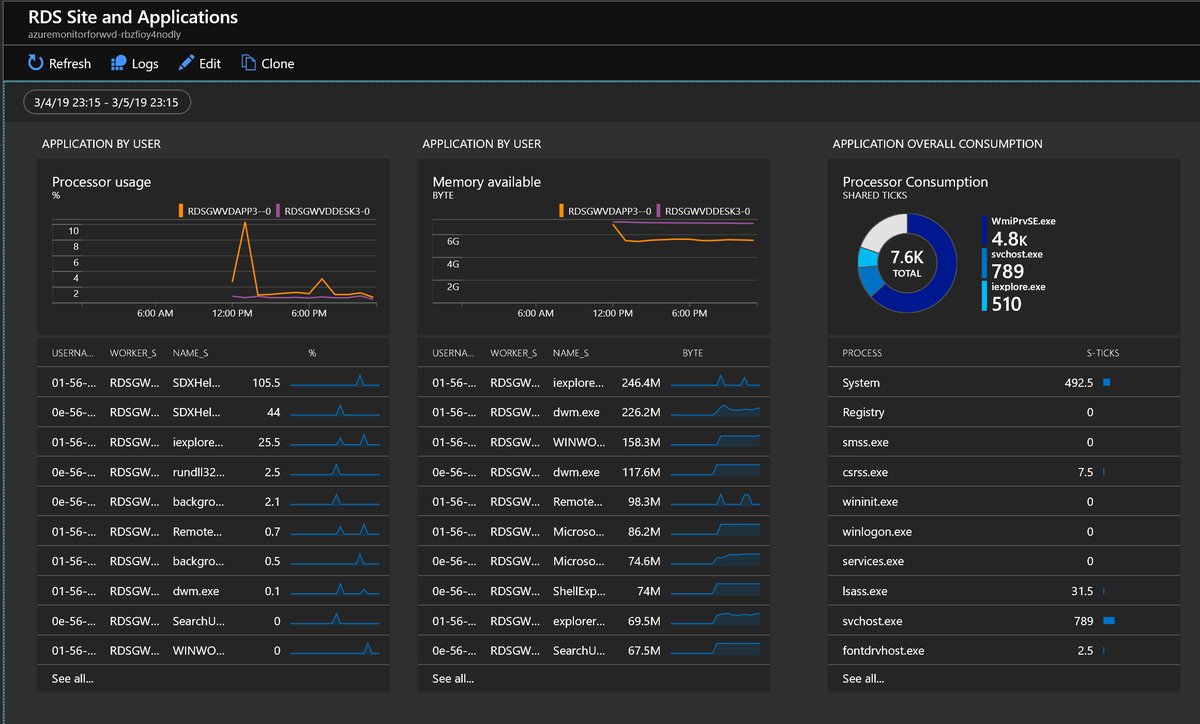This screenshot has height=724, width=1200.
Task: Select the SearchU row with 0 percent
Action: [x=213, y=621]
